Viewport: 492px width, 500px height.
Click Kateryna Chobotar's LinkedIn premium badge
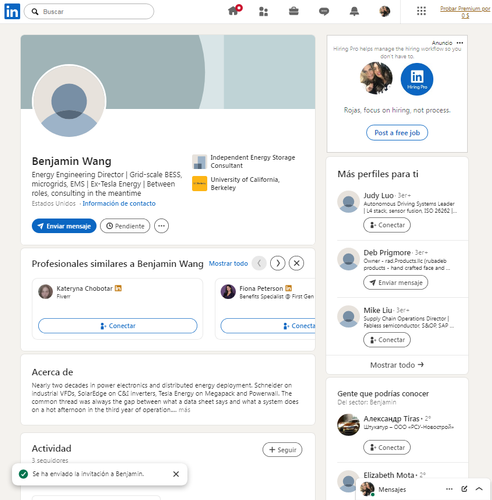[118, 288]
